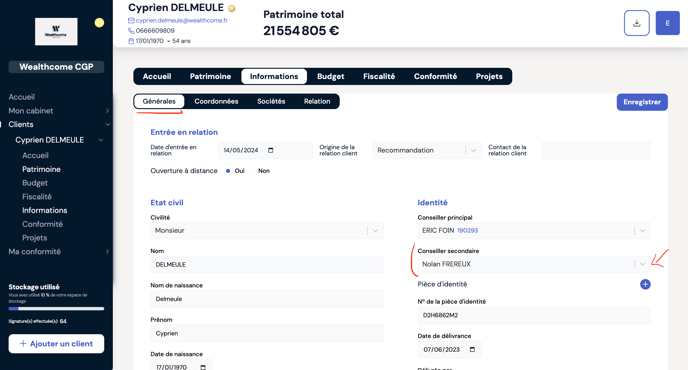688x370 pixels.
Task: Click the Prénom field containing Cyprien
Action: 267,334
